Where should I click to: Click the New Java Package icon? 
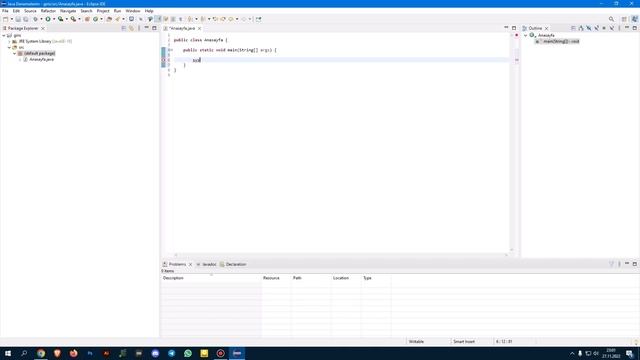coord(87,19)
